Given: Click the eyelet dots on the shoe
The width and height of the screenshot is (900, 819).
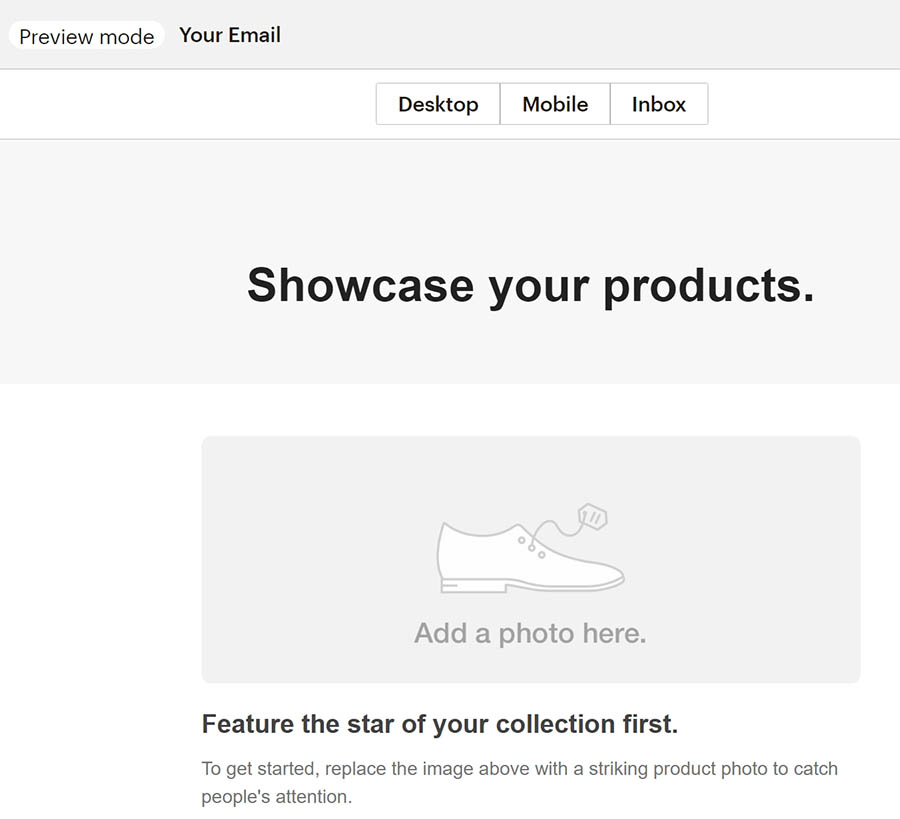Looking at the screenshot, I should point(532,546).
